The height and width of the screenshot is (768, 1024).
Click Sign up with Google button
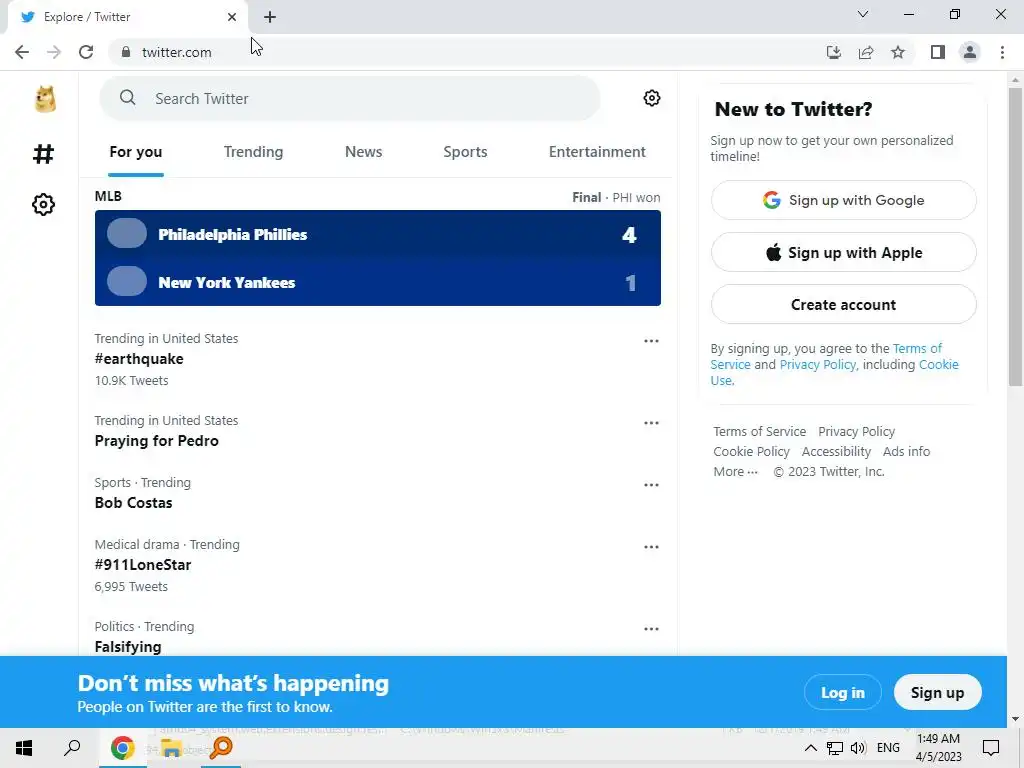coord(844,200)
